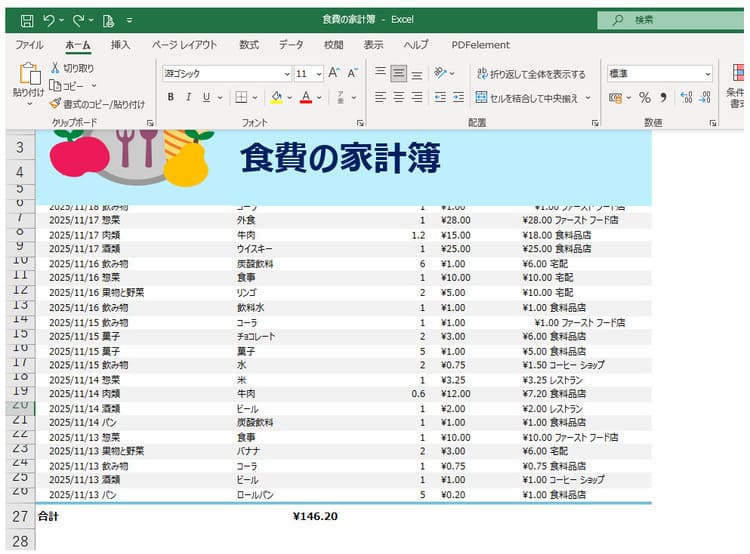Screen dimensions: 750x554
Task: Click コピー copy button
Action: (67, 86)
